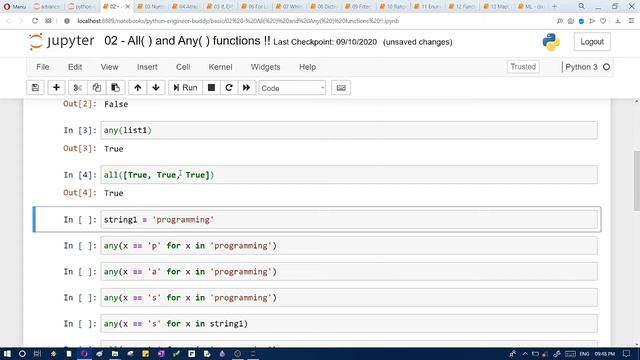This screenshot has width=640, height=360.
Task: Open the View menu
Action: tap(109, 67)
